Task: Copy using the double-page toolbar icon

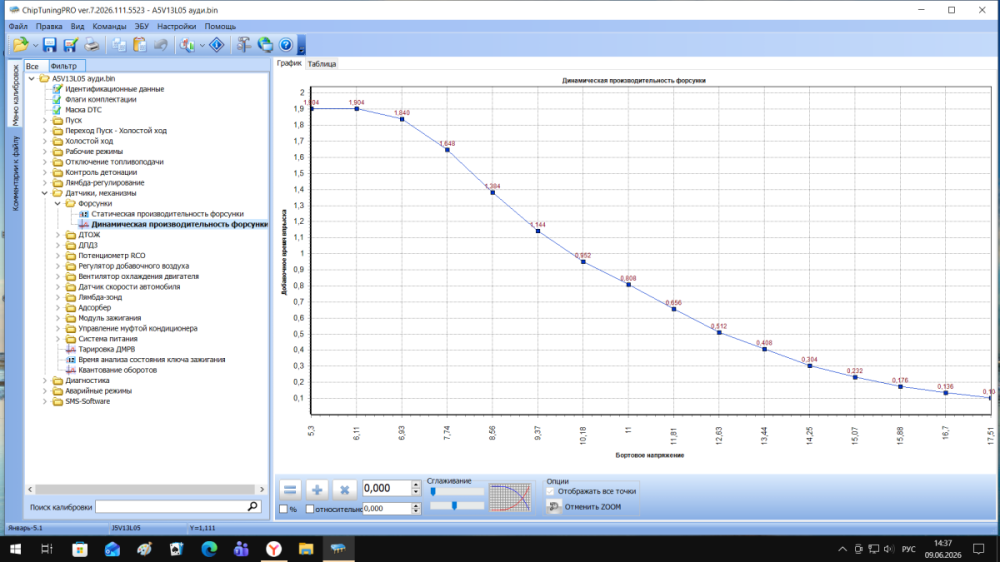Action: pyautogui.click(x=119, y=45)
